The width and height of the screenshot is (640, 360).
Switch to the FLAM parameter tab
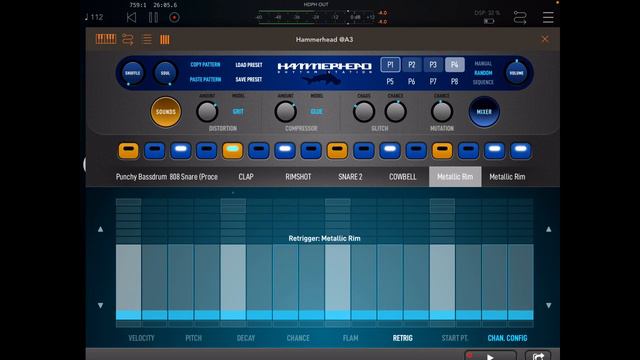(351, 338)
